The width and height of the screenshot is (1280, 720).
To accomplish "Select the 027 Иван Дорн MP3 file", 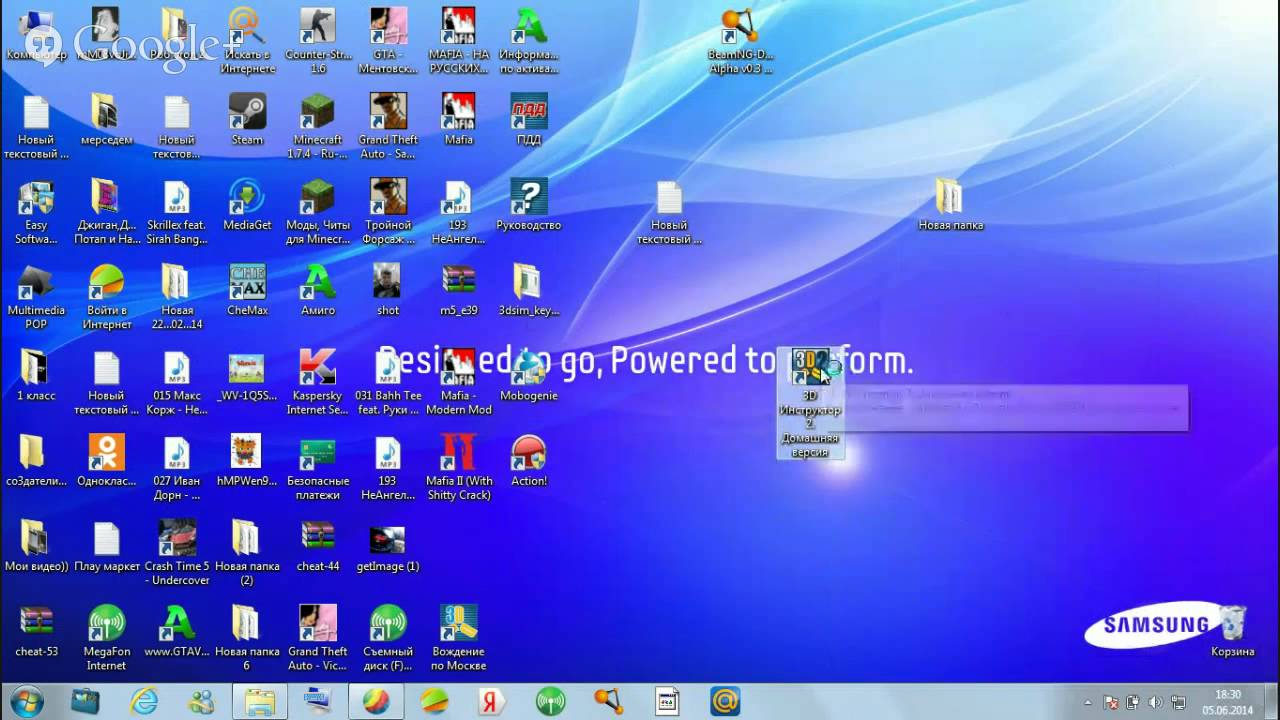I will 177,467.
